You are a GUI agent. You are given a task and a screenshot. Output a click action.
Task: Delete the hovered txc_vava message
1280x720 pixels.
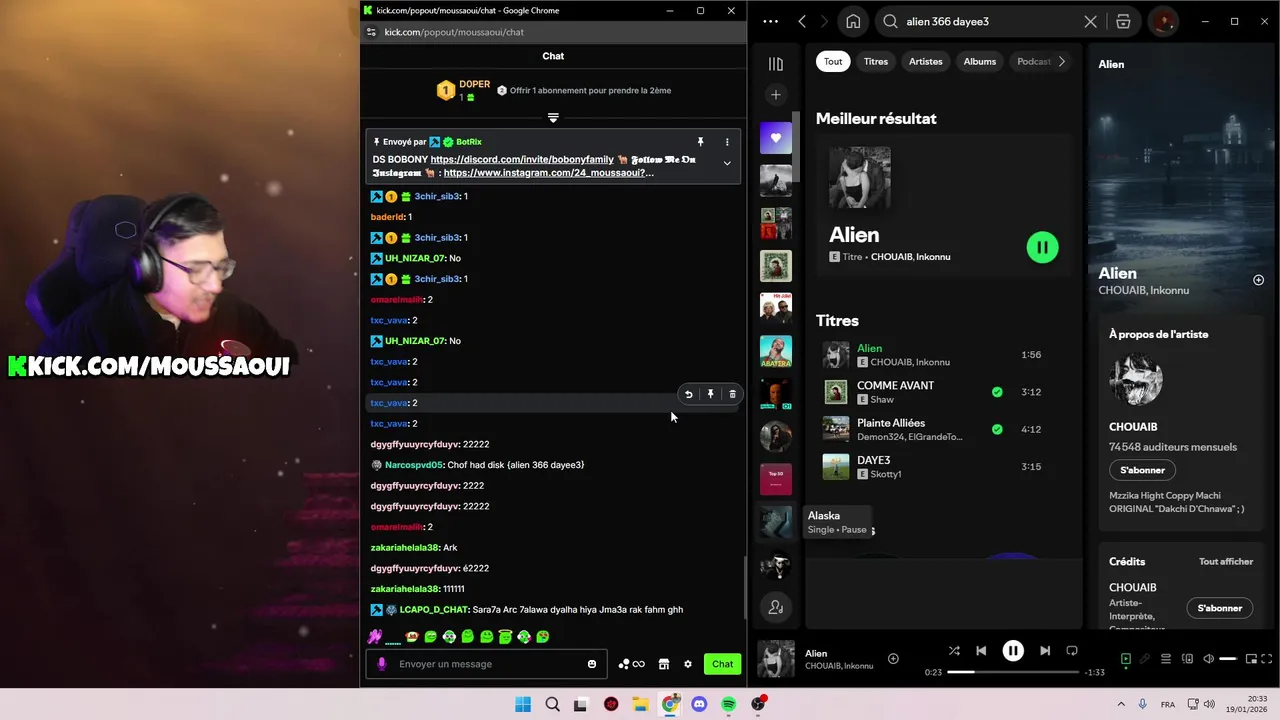pyautogui.click(x=732, y=394)
